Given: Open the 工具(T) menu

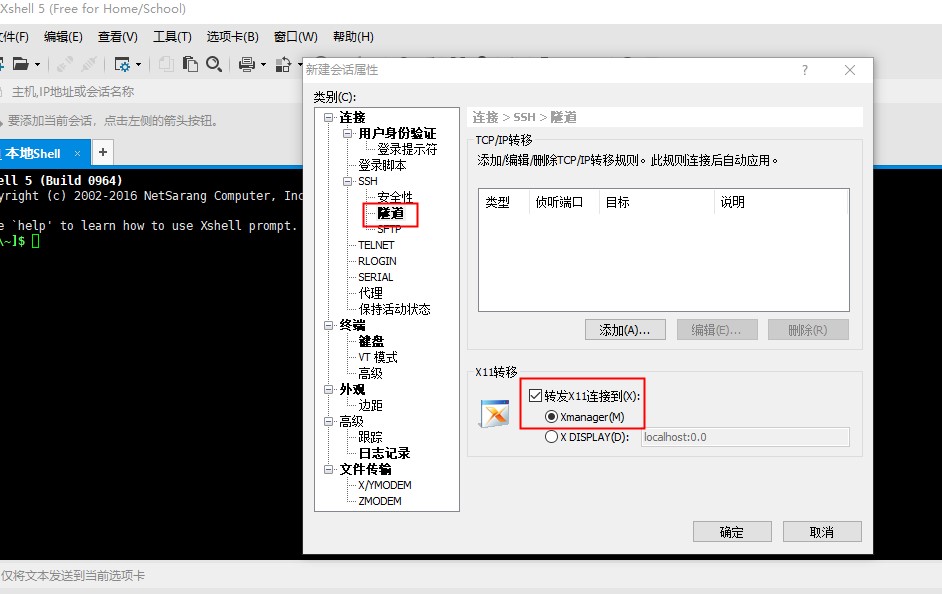Looking at the screenshot, I should coord(172,36).
